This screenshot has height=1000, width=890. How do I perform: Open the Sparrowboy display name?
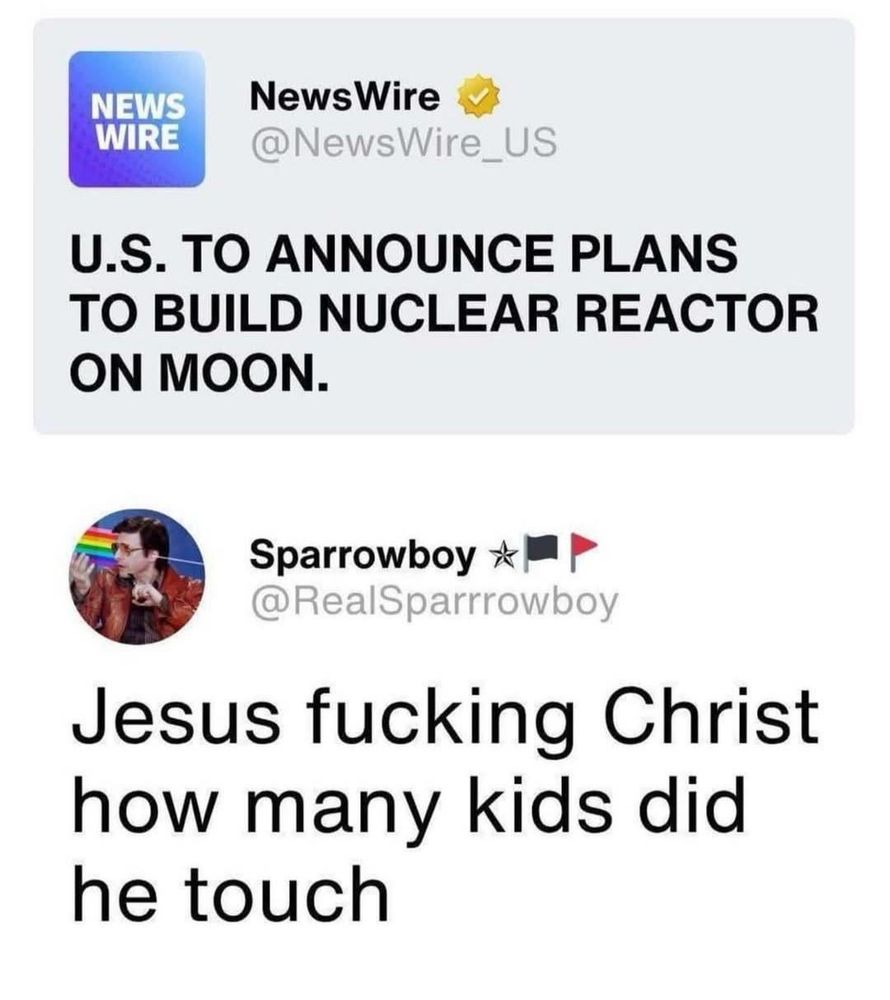click(x=363, y=555)
